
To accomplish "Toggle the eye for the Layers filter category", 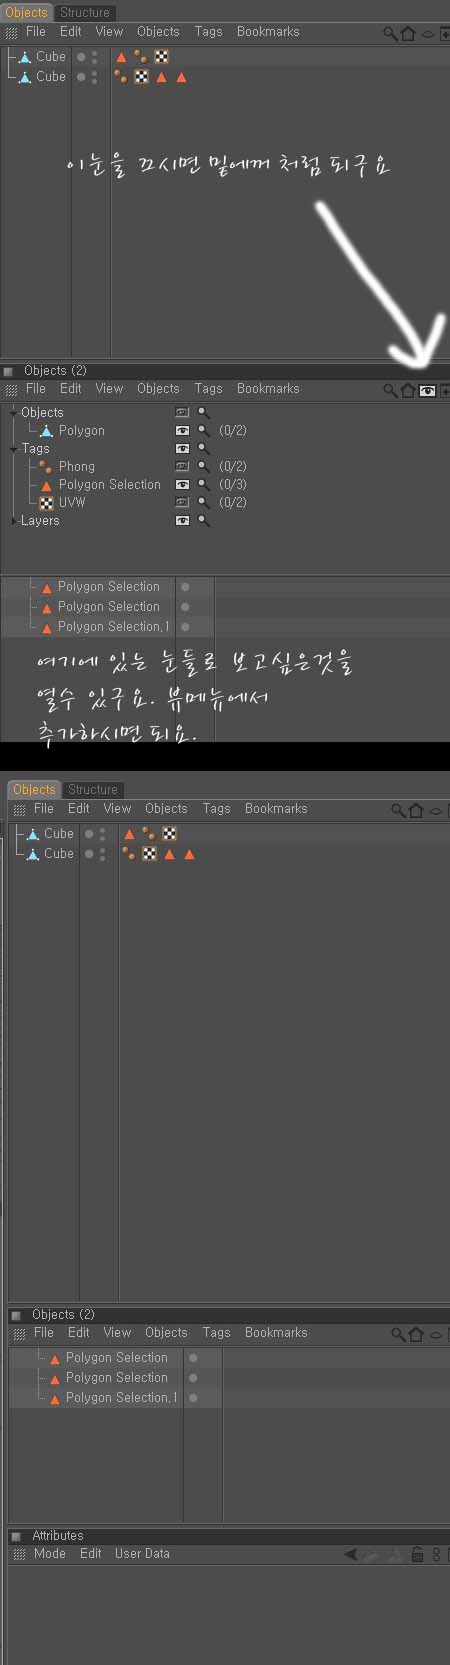I will (x=182, y=520).
